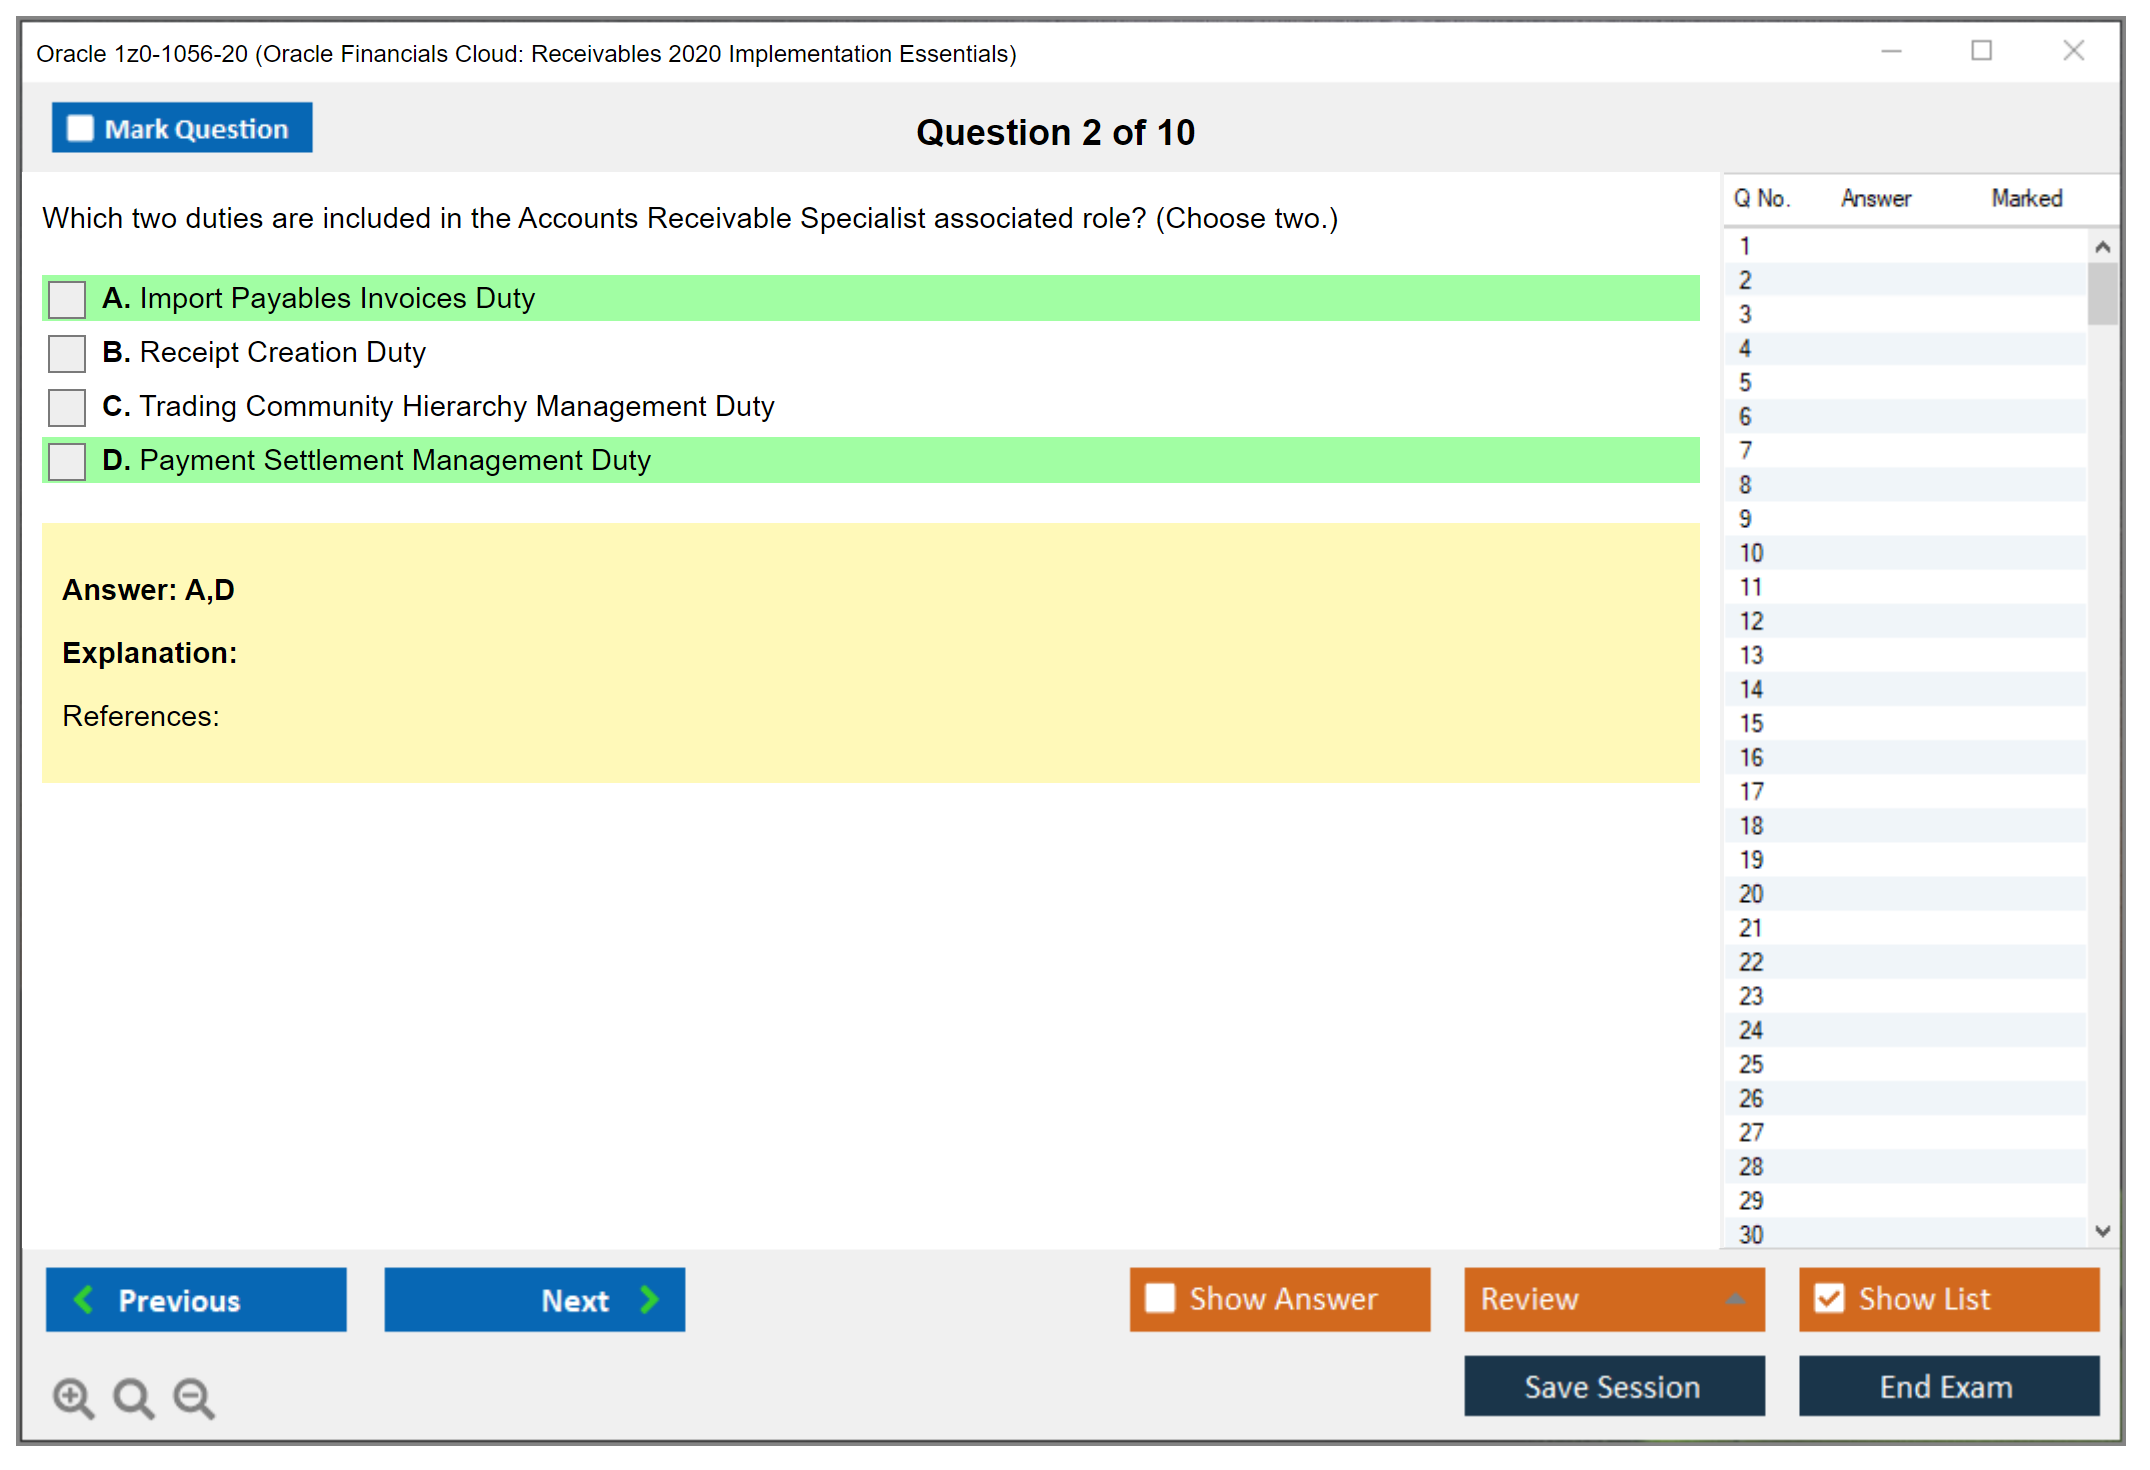The height and width of the screenshot is (1470, 2150).
Task: Check option B Receipt Creation Duty
Action: click(x=67, y=353)
